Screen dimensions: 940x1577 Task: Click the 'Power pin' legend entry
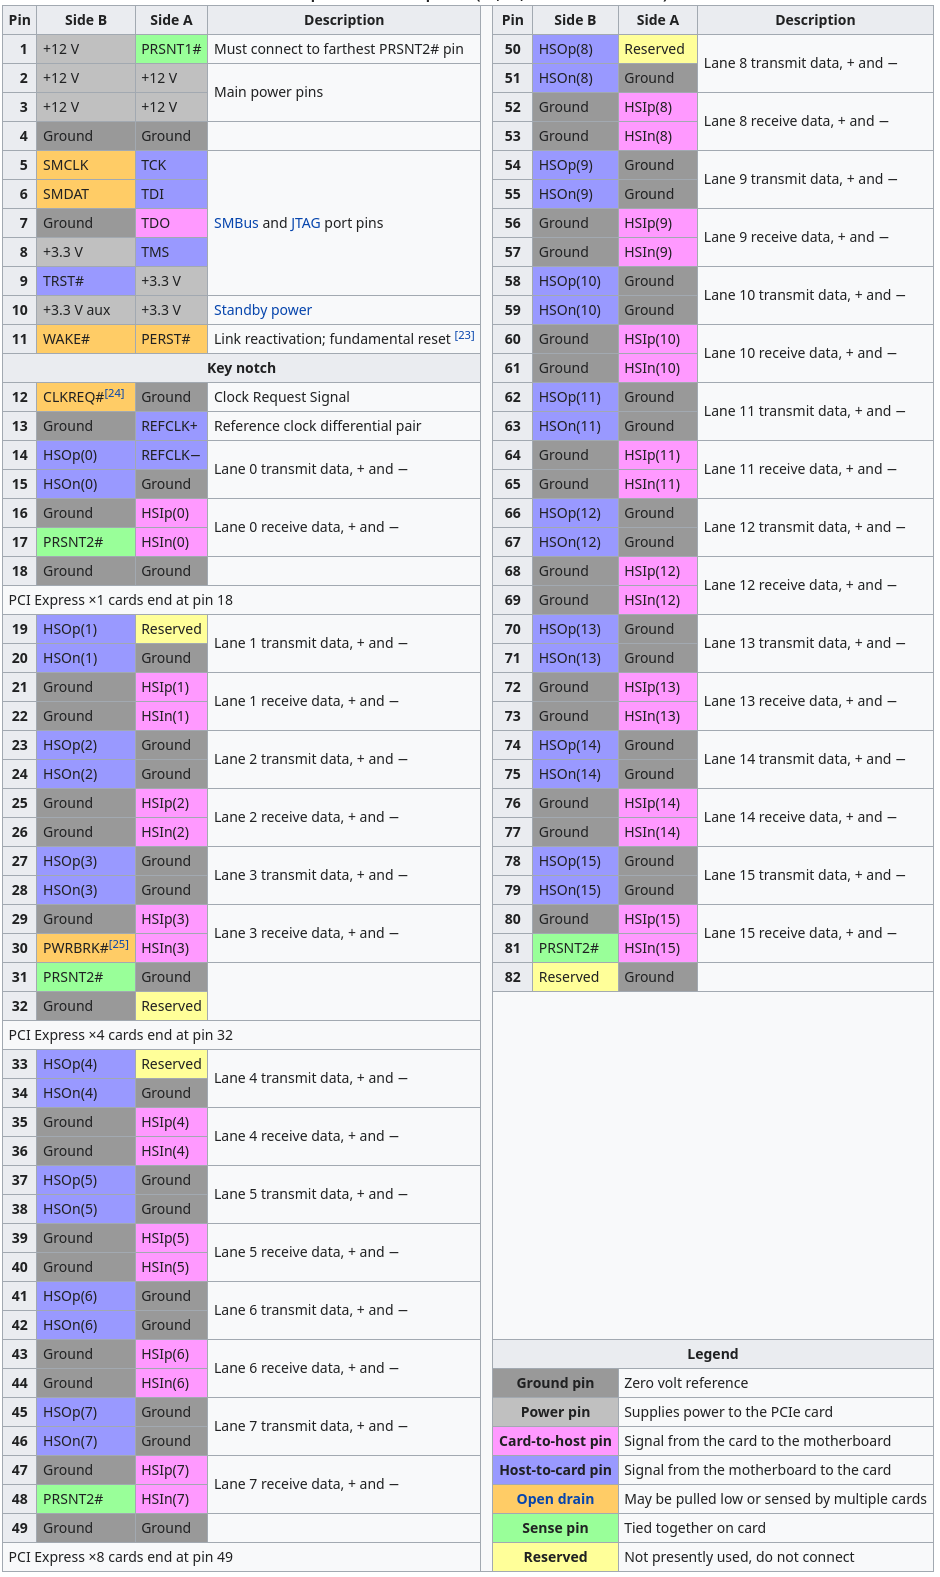point(555,1412)
